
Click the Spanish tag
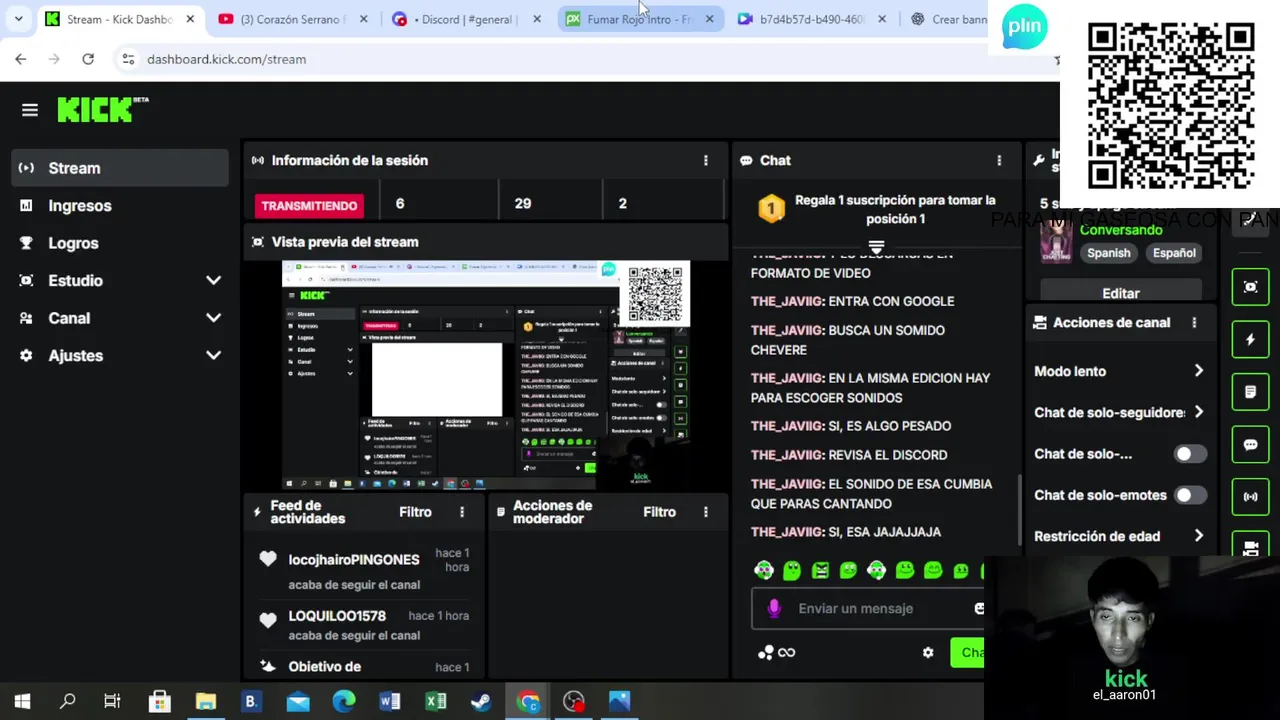1109,253
